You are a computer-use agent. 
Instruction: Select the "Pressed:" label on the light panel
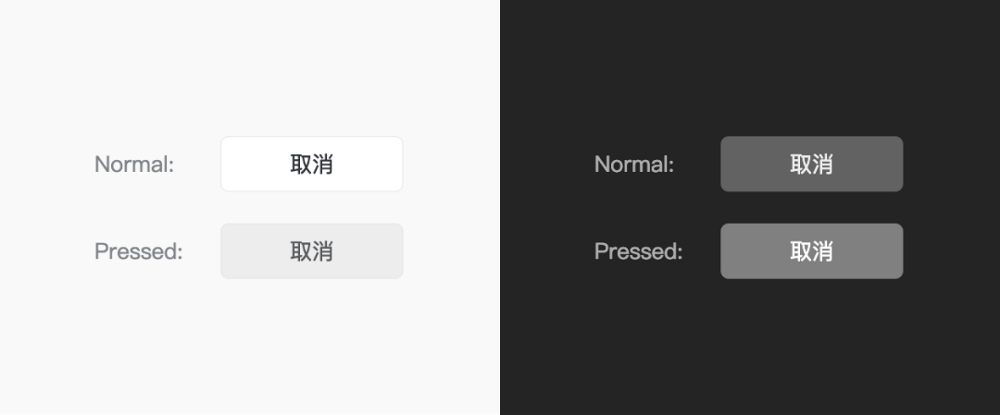[x=138, y=251]
